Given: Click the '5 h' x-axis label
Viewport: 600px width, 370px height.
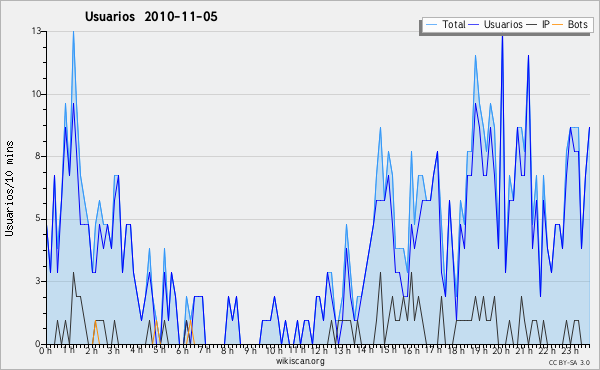Looking at the screenshot, I should (159, 350).
